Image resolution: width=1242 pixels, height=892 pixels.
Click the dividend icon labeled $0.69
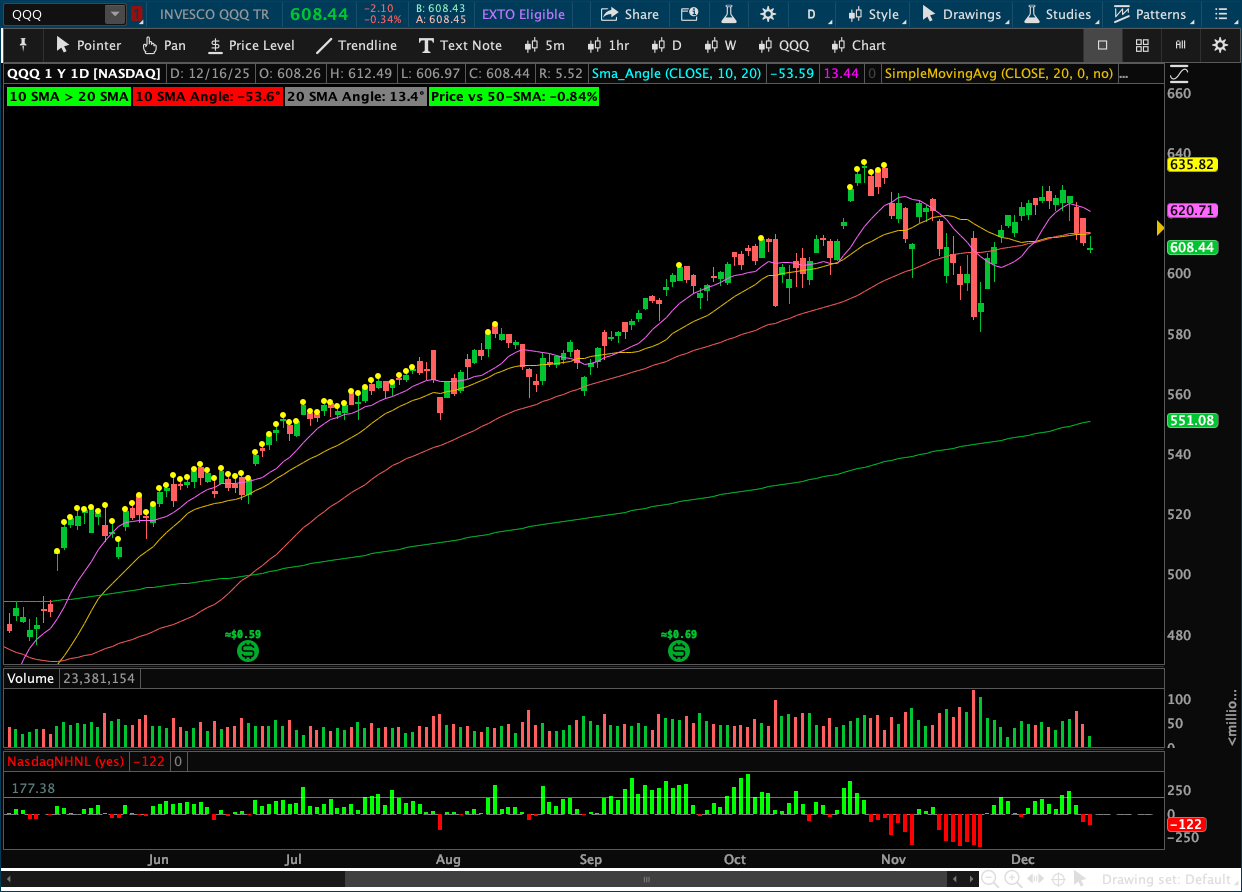679,651
